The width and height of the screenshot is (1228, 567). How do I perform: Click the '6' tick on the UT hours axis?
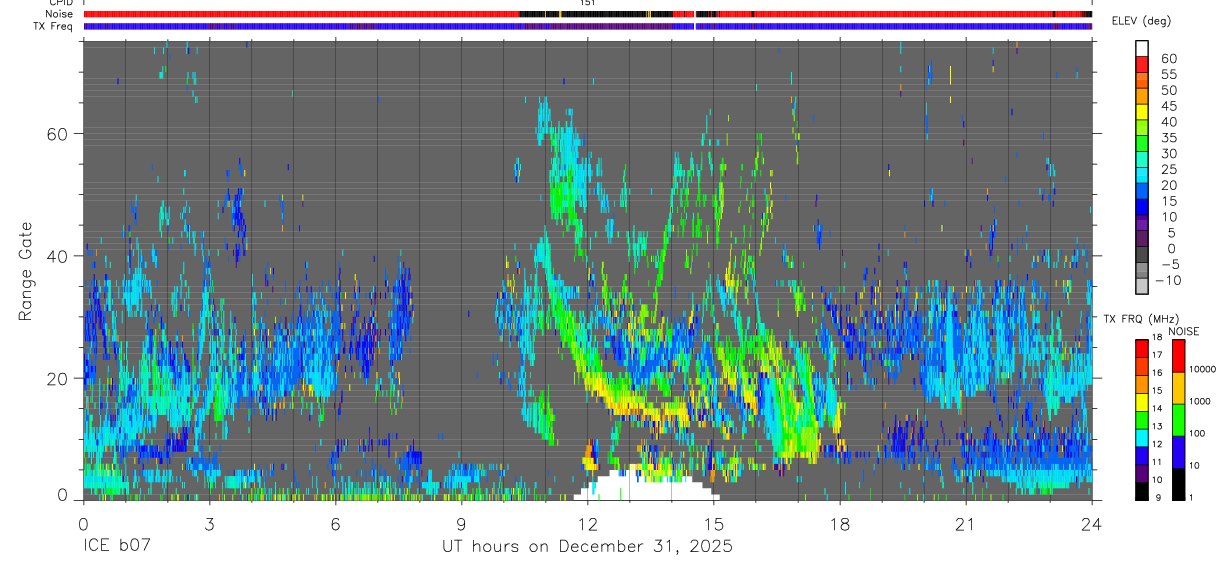(335, 524)
